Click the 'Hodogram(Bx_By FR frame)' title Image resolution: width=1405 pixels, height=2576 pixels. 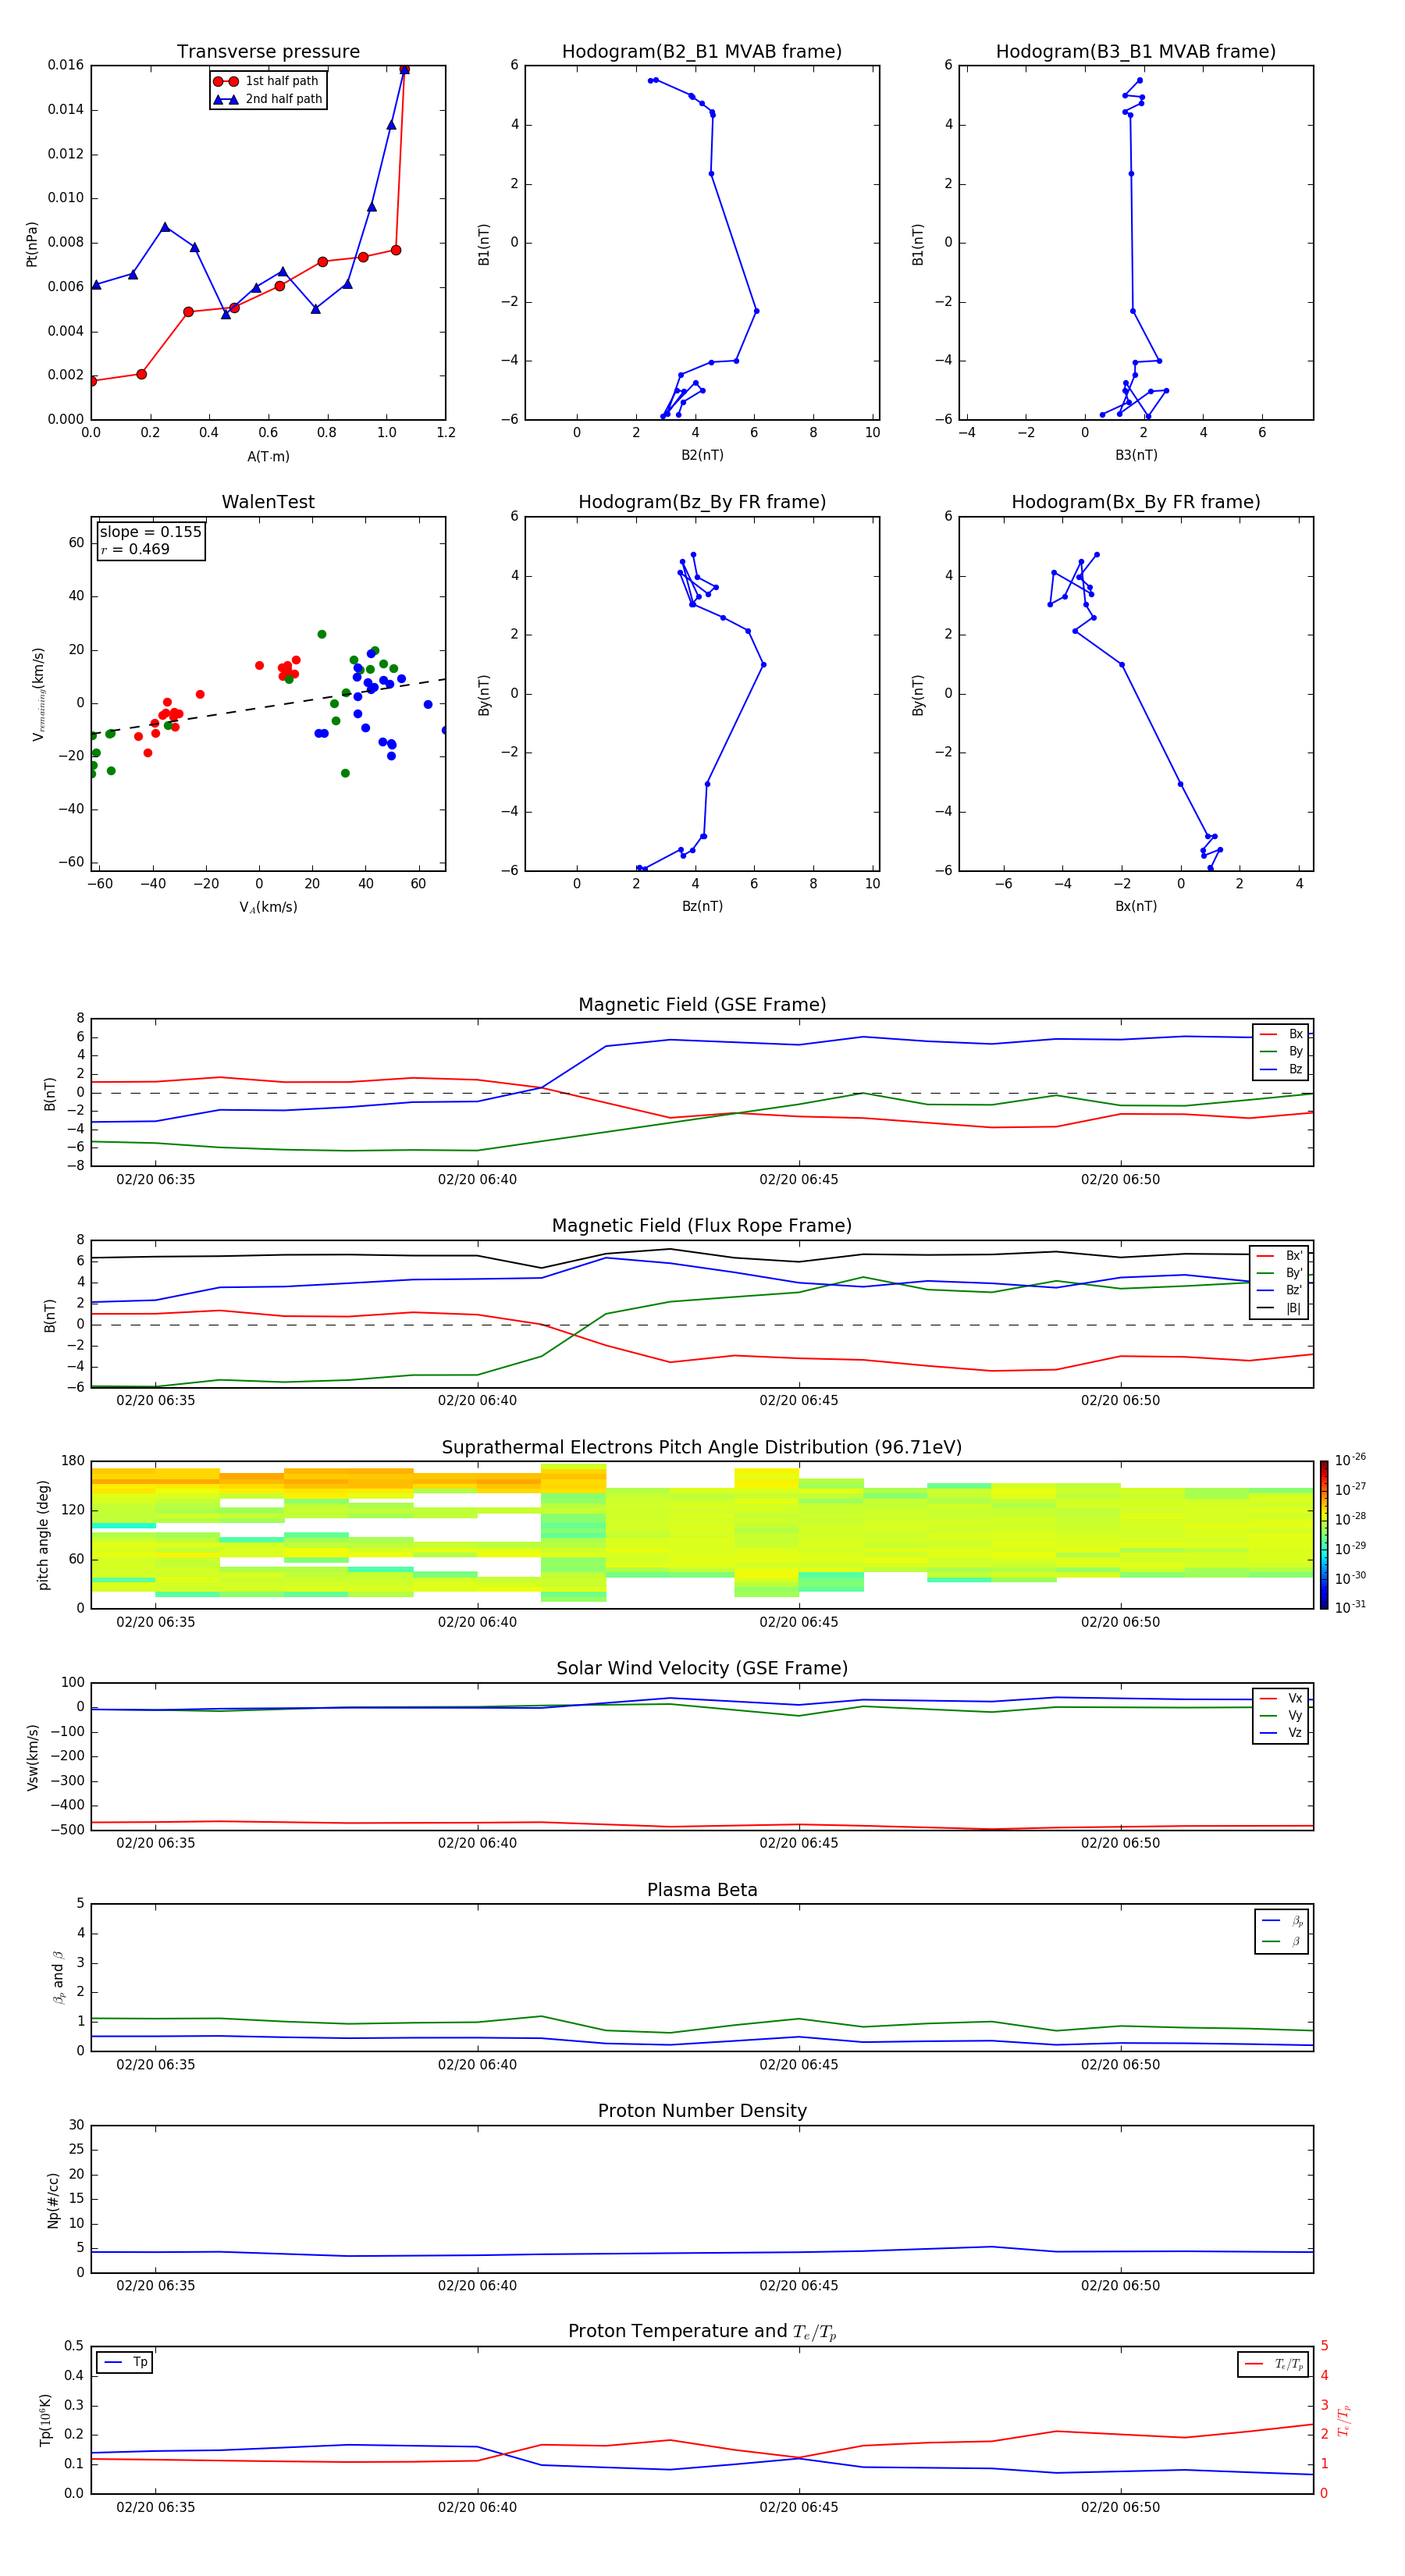coord(1136,502)
